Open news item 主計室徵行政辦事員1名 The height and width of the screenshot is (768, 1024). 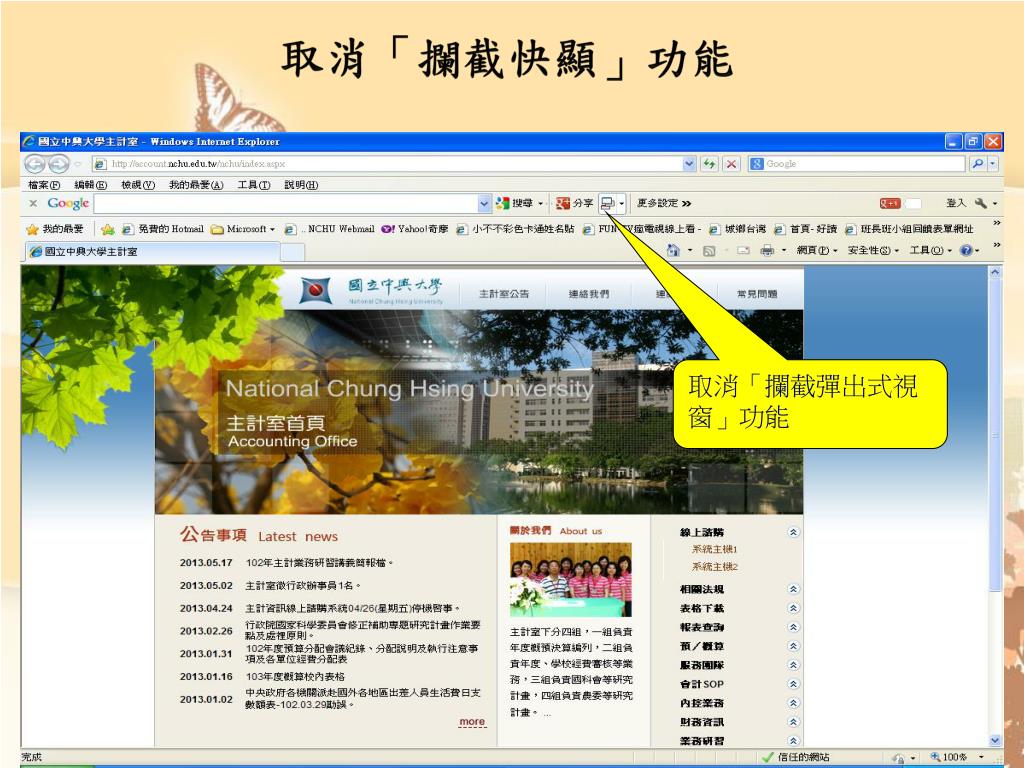point(303,586)
